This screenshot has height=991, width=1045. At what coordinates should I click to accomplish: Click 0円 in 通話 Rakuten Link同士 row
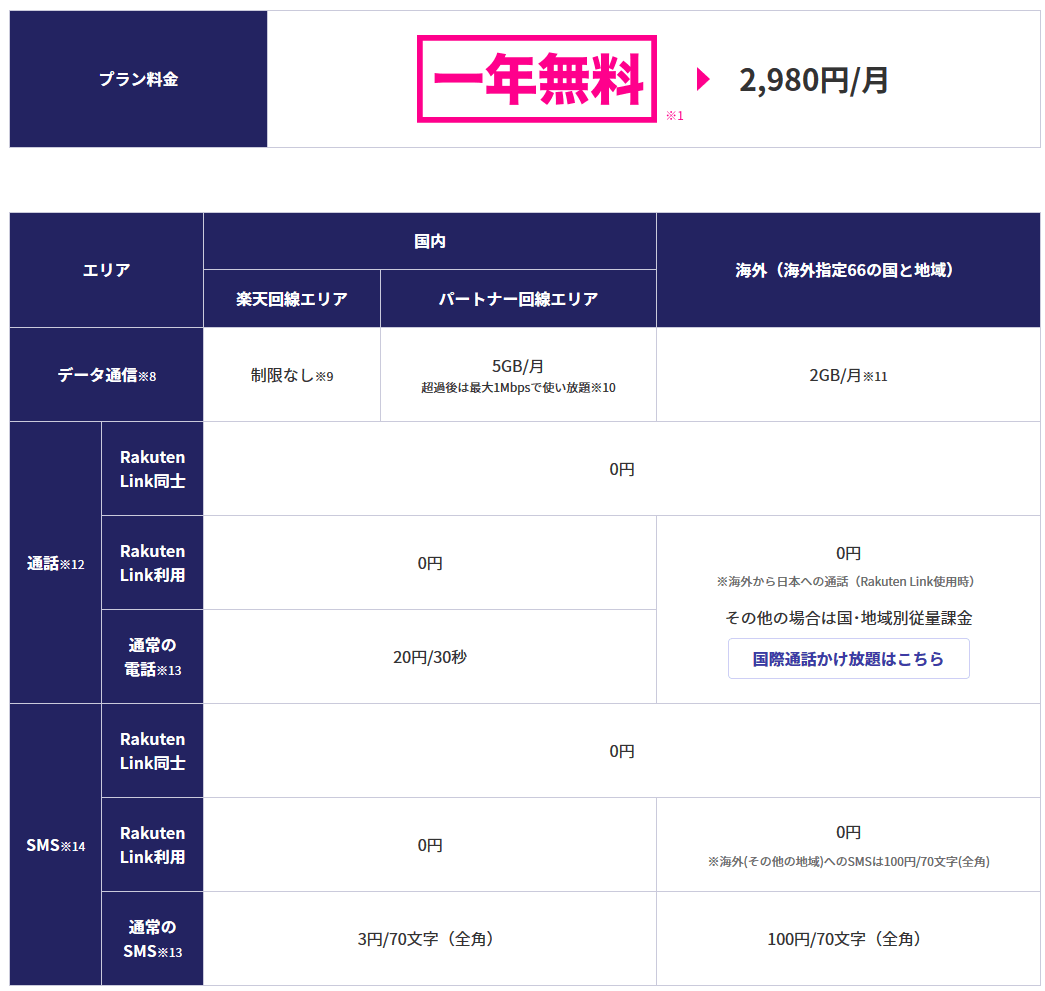coord(622,469)
